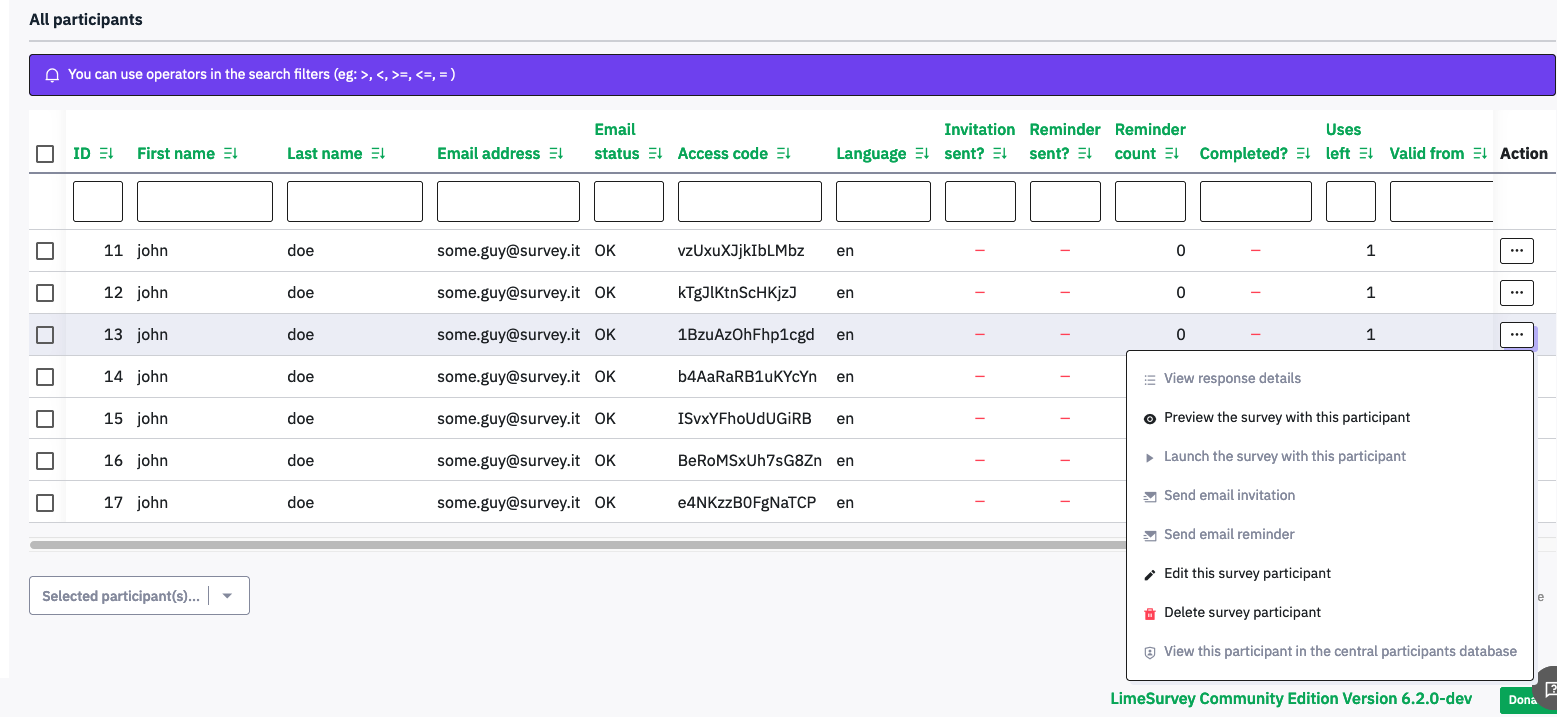Click the red trash icon to delete participant
The image size is (1557, 717).
pyautogui.click(x=1150, y=613)
